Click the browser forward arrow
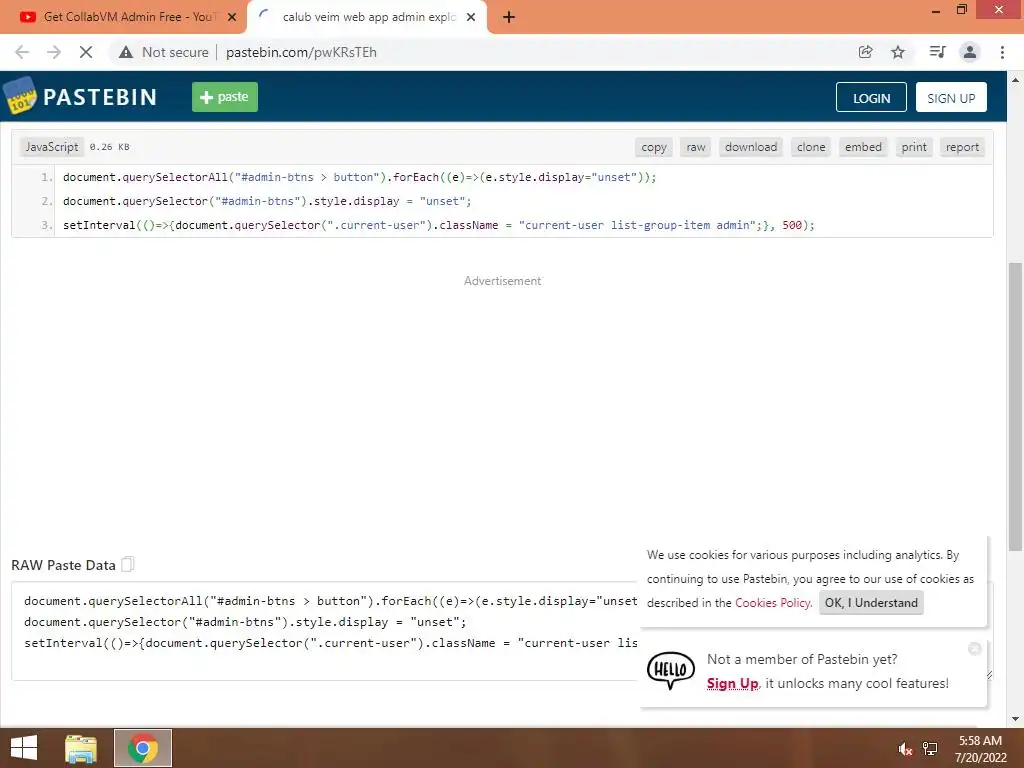1024x768 pixels. point(54,52)
